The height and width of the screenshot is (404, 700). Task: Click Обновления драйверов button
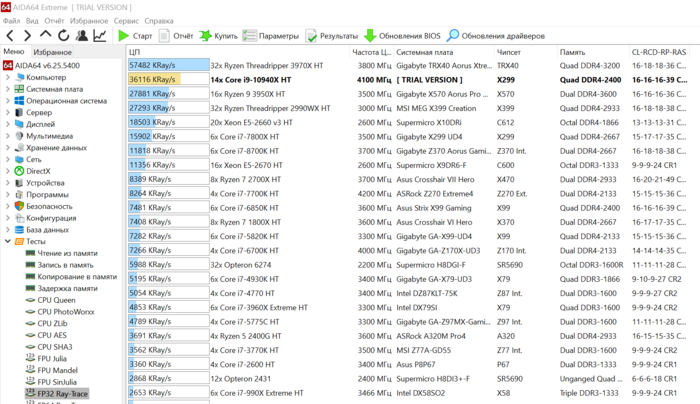[496, 36]
